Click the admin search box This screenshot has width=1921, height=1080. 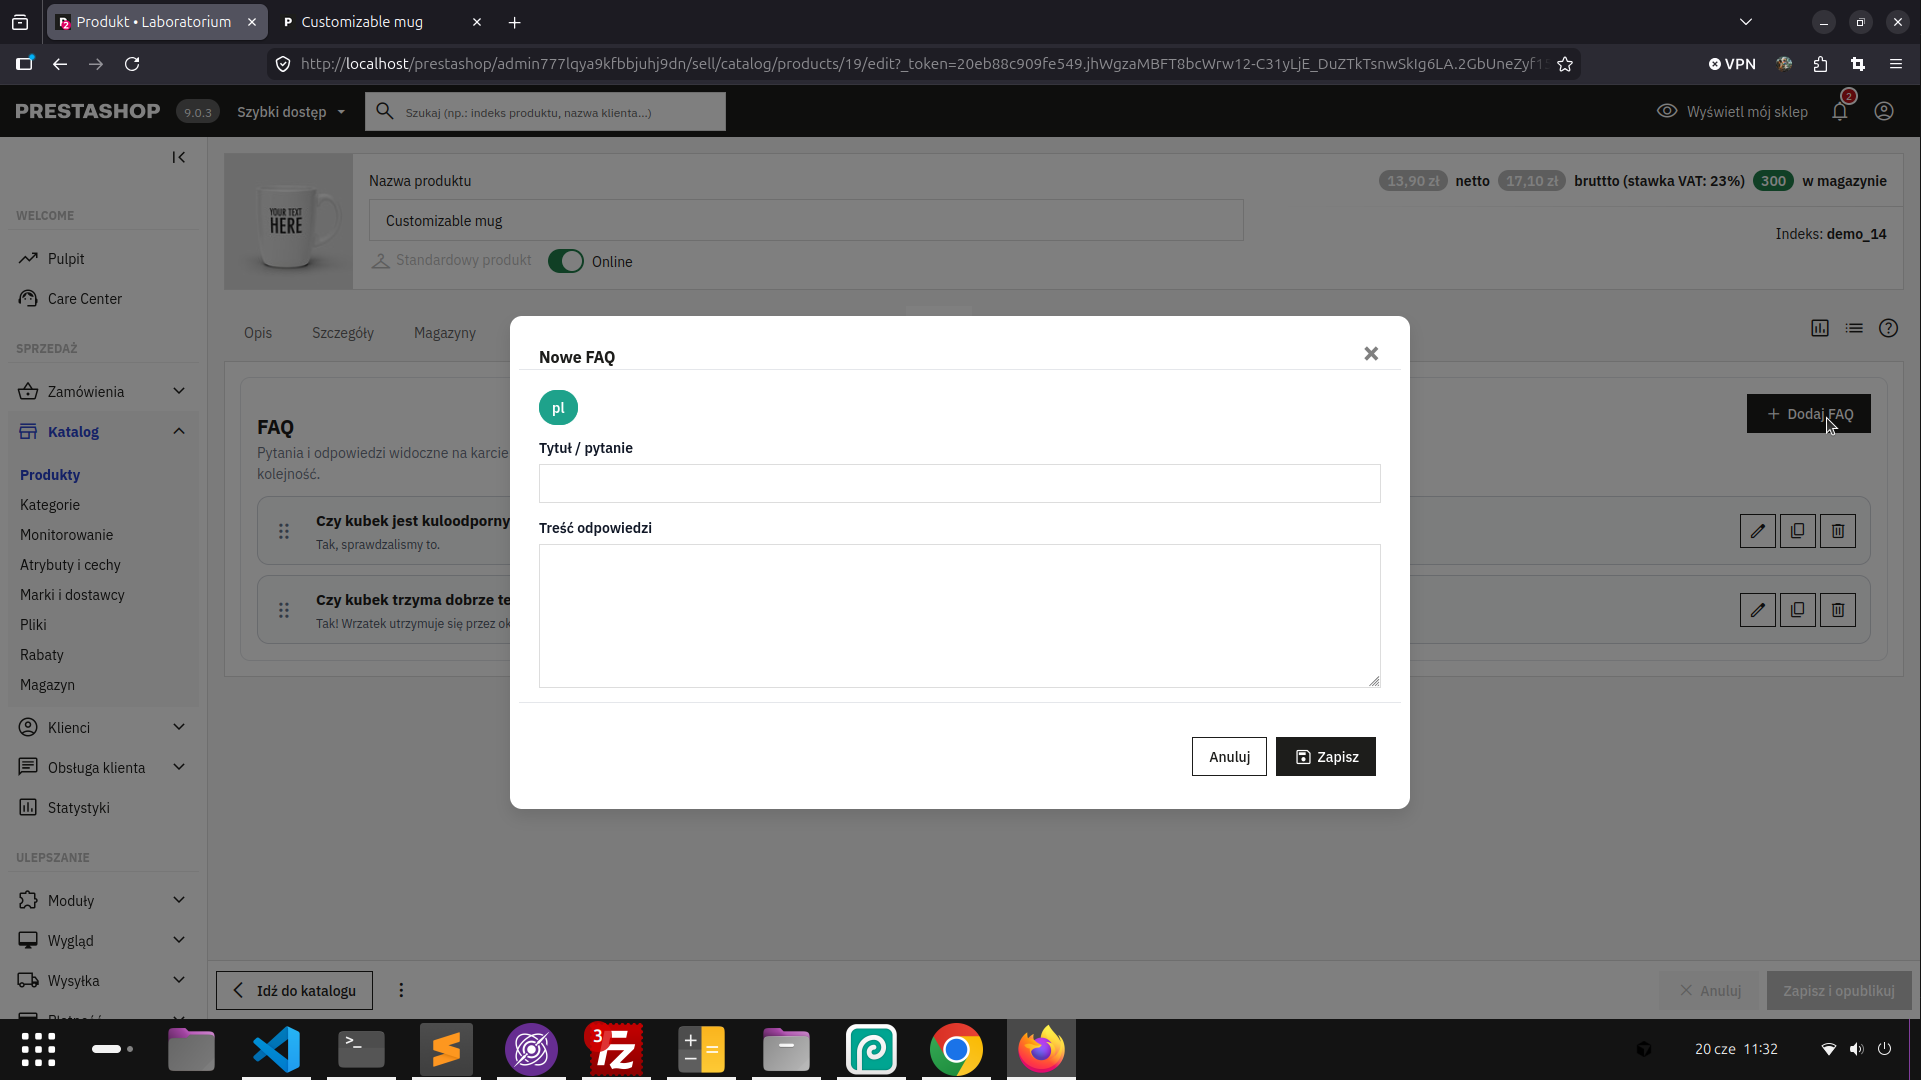coord(546,112)
